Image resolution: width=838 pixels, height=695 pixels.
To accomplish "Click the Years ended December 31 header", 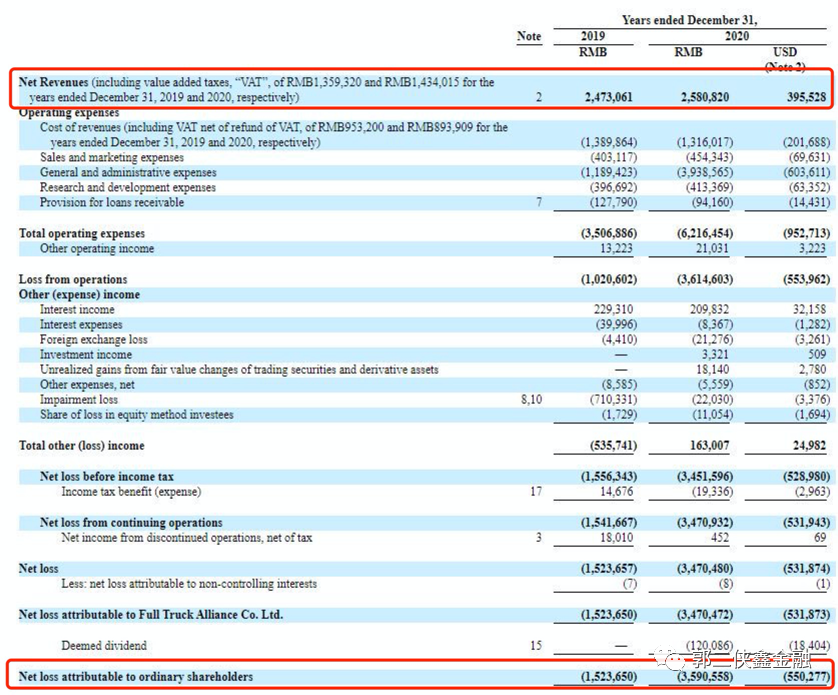I will [689, 20].
